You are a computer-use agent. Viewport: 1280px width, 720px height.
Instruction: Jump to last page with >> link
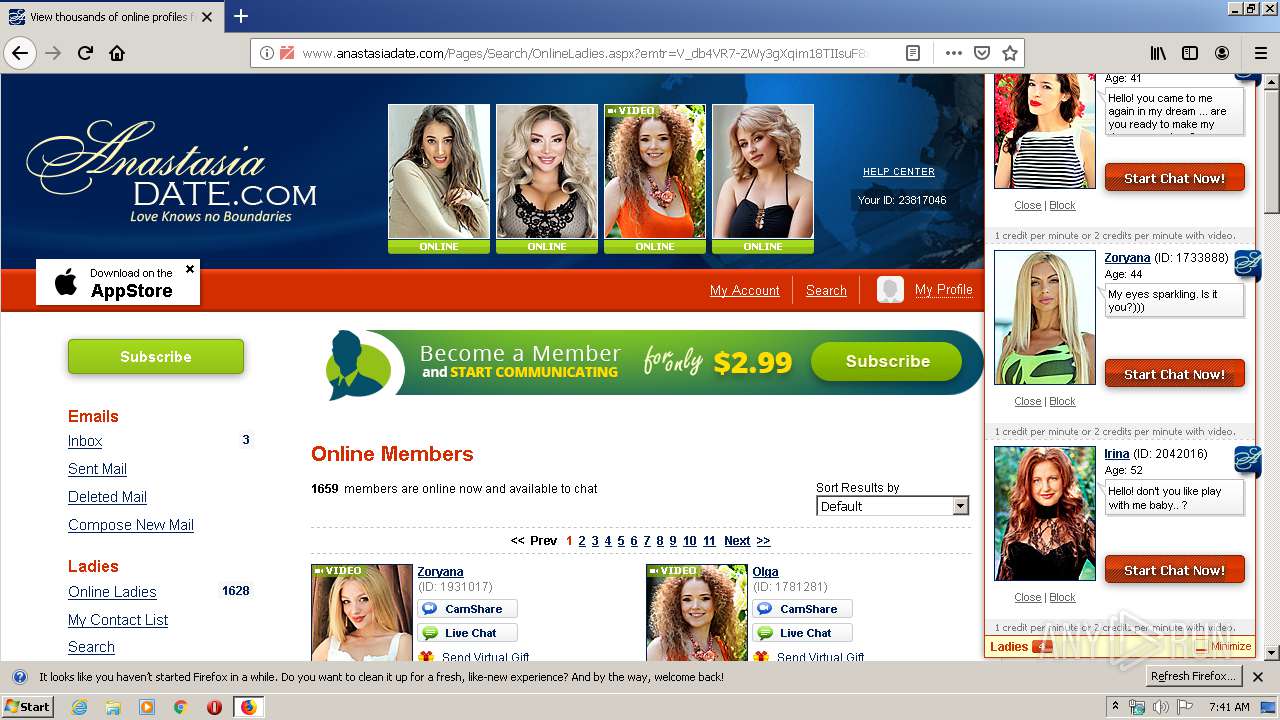763,541
